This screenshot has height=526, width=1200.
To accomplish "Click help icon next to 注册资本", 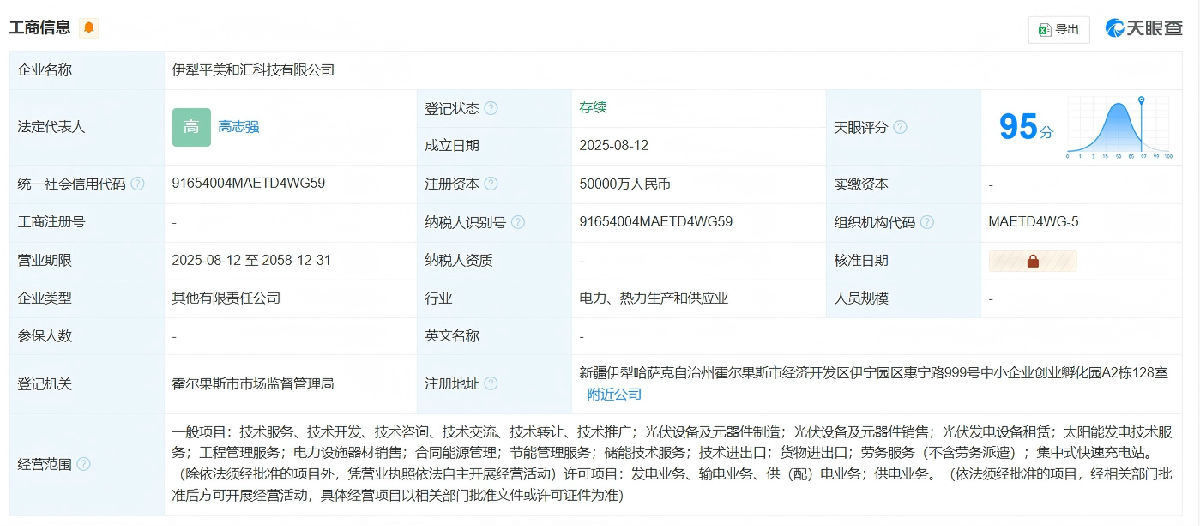I will point(491,184).
